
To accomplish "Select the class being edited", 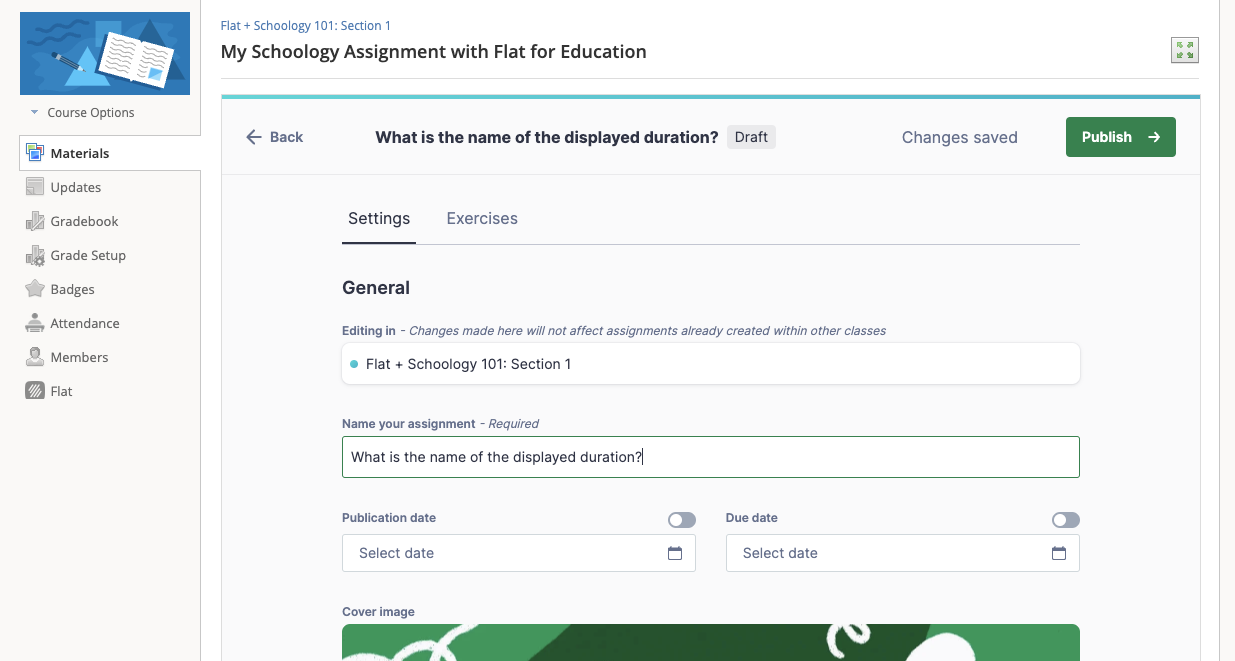I will [x=710, y=363].
